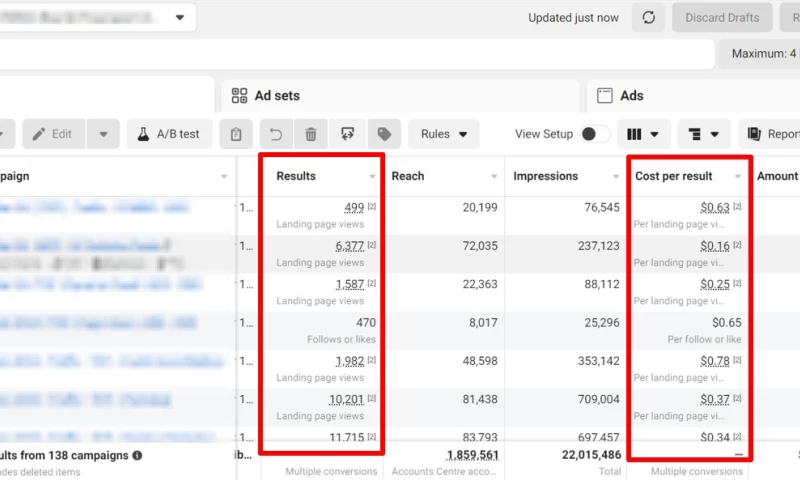Image resolution: width=800 pixels, height=480 pixels.
Task: Open the breakdown rows dropdown
Action: click(704, 134)
